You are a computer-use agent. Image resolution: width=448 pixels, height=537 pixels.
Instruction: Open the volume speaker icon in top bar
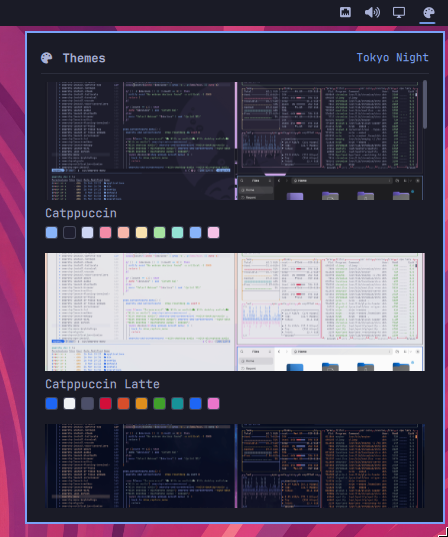[372, 13]
